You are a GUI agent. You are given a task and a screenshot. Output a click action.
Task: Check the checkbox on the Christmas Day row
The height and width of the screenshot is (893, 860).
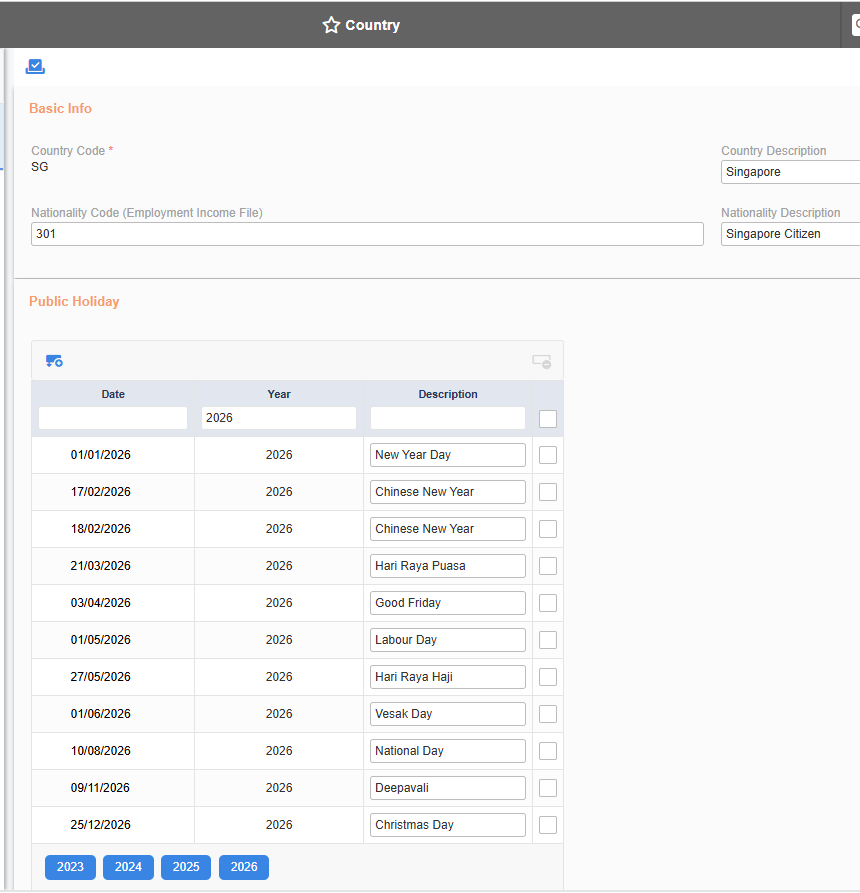pos(547,824)
